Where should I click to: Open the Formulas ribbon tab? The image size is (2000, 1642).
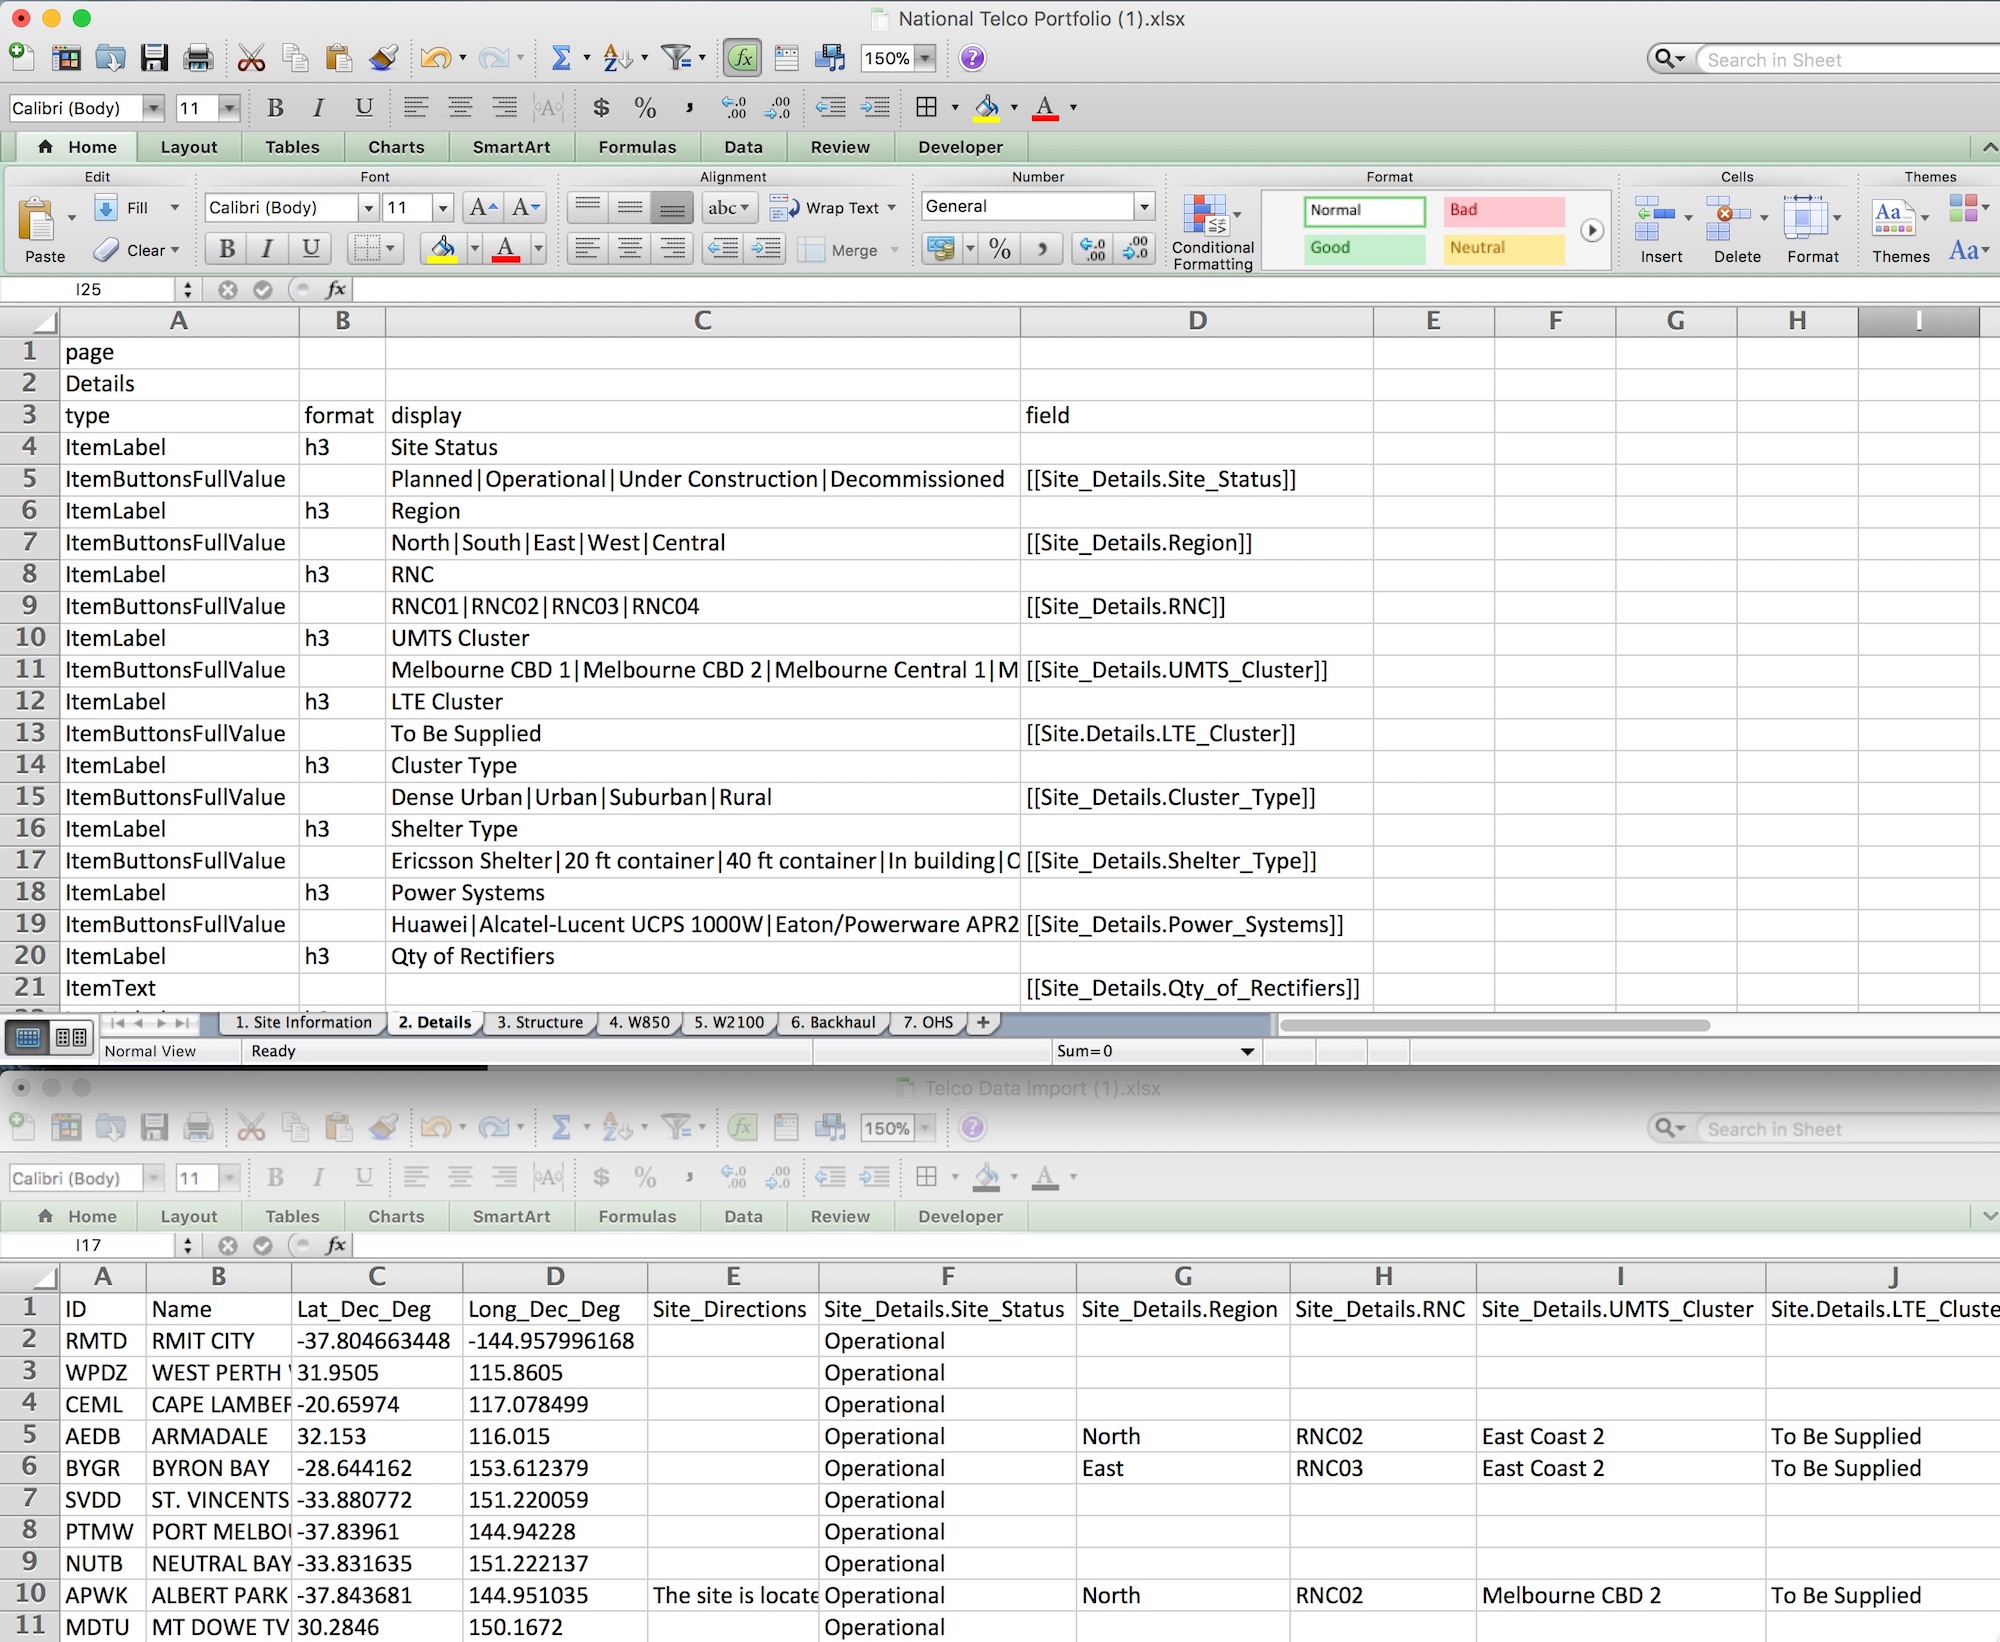pyautogui.click(x=637, y=147)
